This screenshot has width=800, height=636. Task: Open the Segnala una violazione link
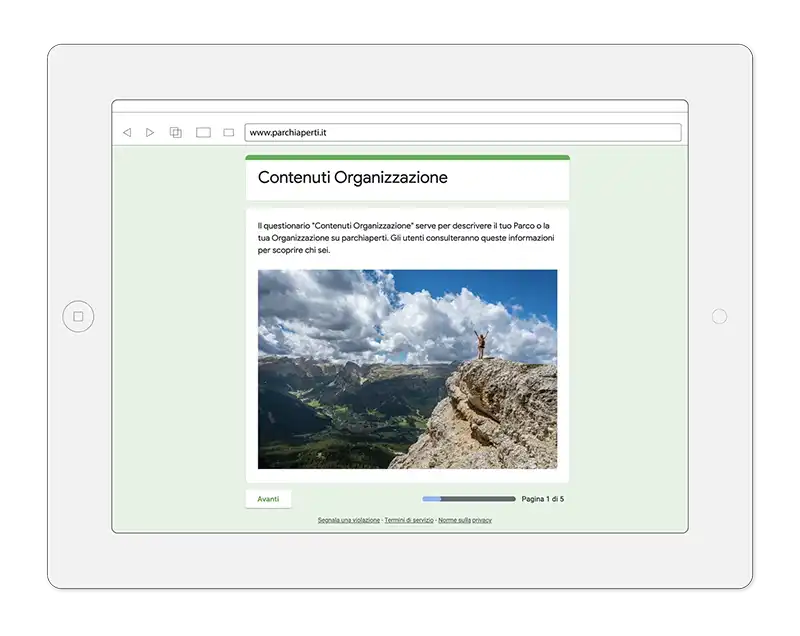tap(349, 521)
